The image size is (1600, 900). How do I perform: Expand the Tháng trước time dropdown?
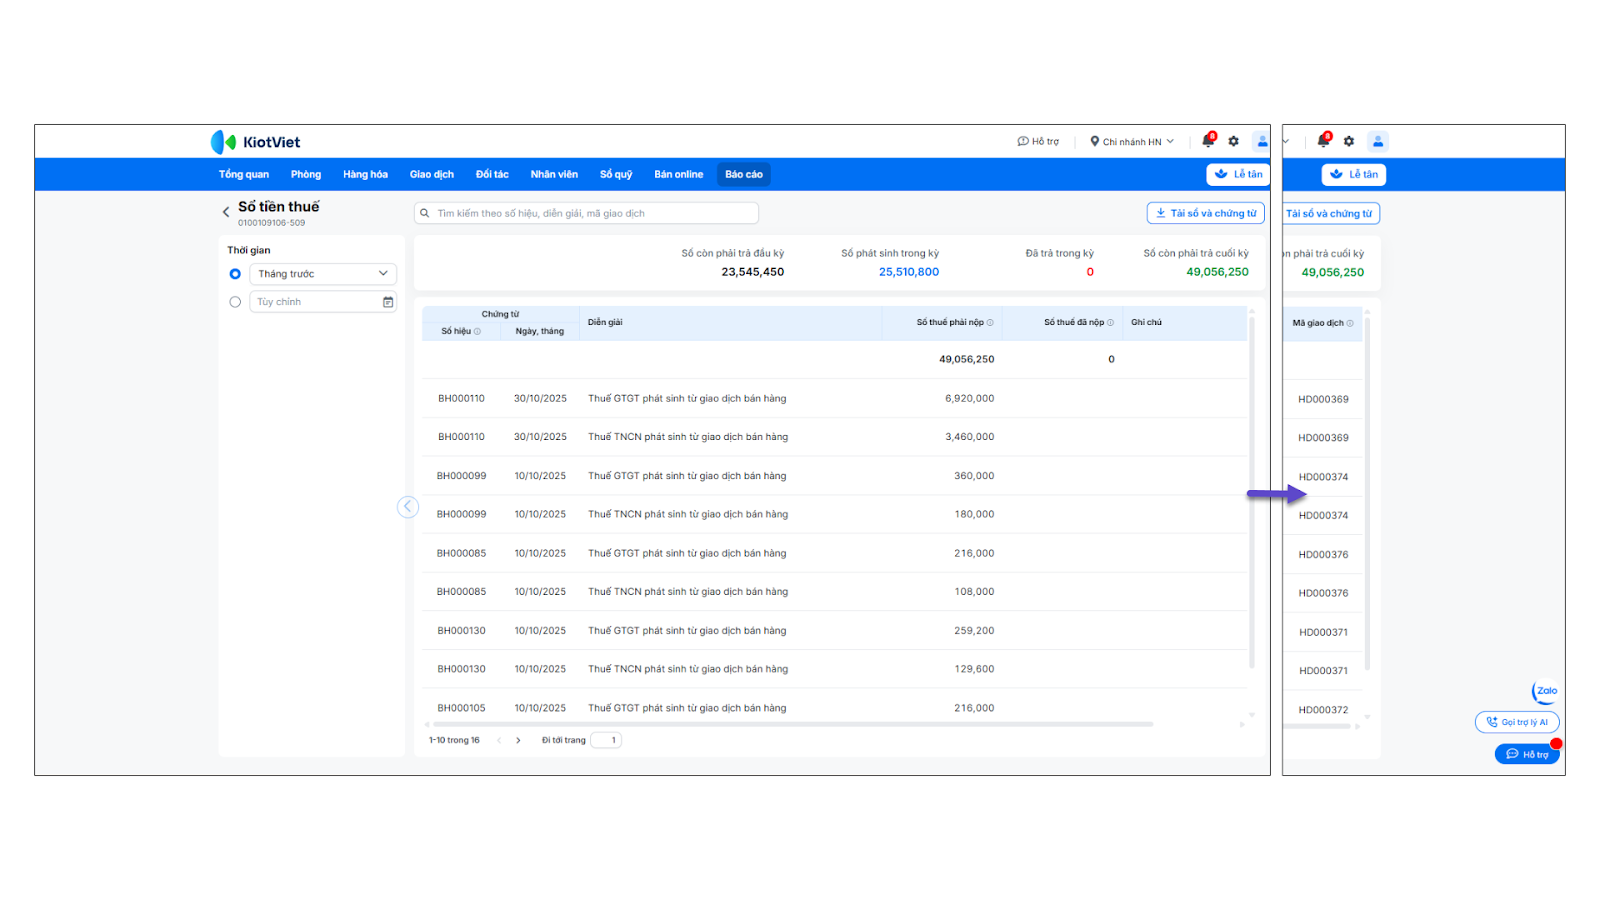(323, 274)
